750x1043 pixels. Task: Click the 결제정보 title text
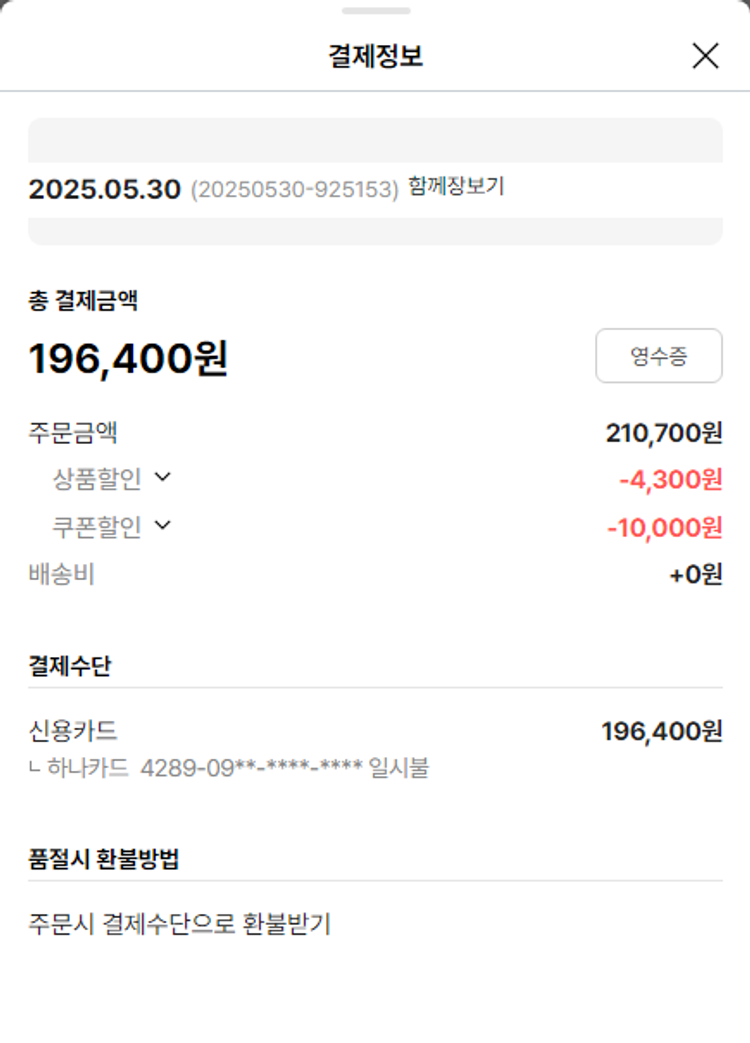(x=375, y=56)
